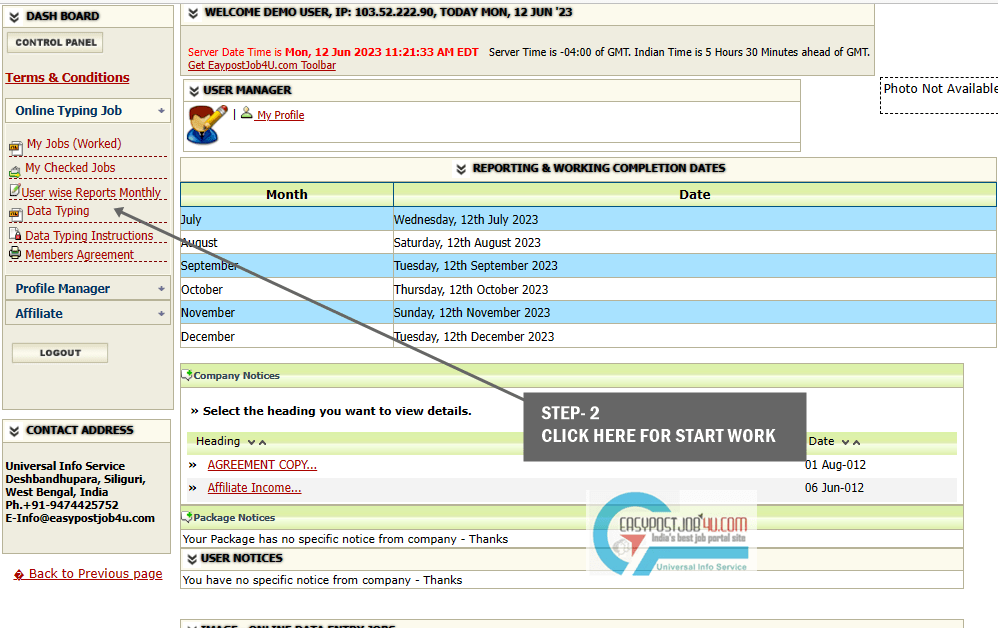
Task: Click the Data Typing sidebar icon
Action: pos(16,214)
